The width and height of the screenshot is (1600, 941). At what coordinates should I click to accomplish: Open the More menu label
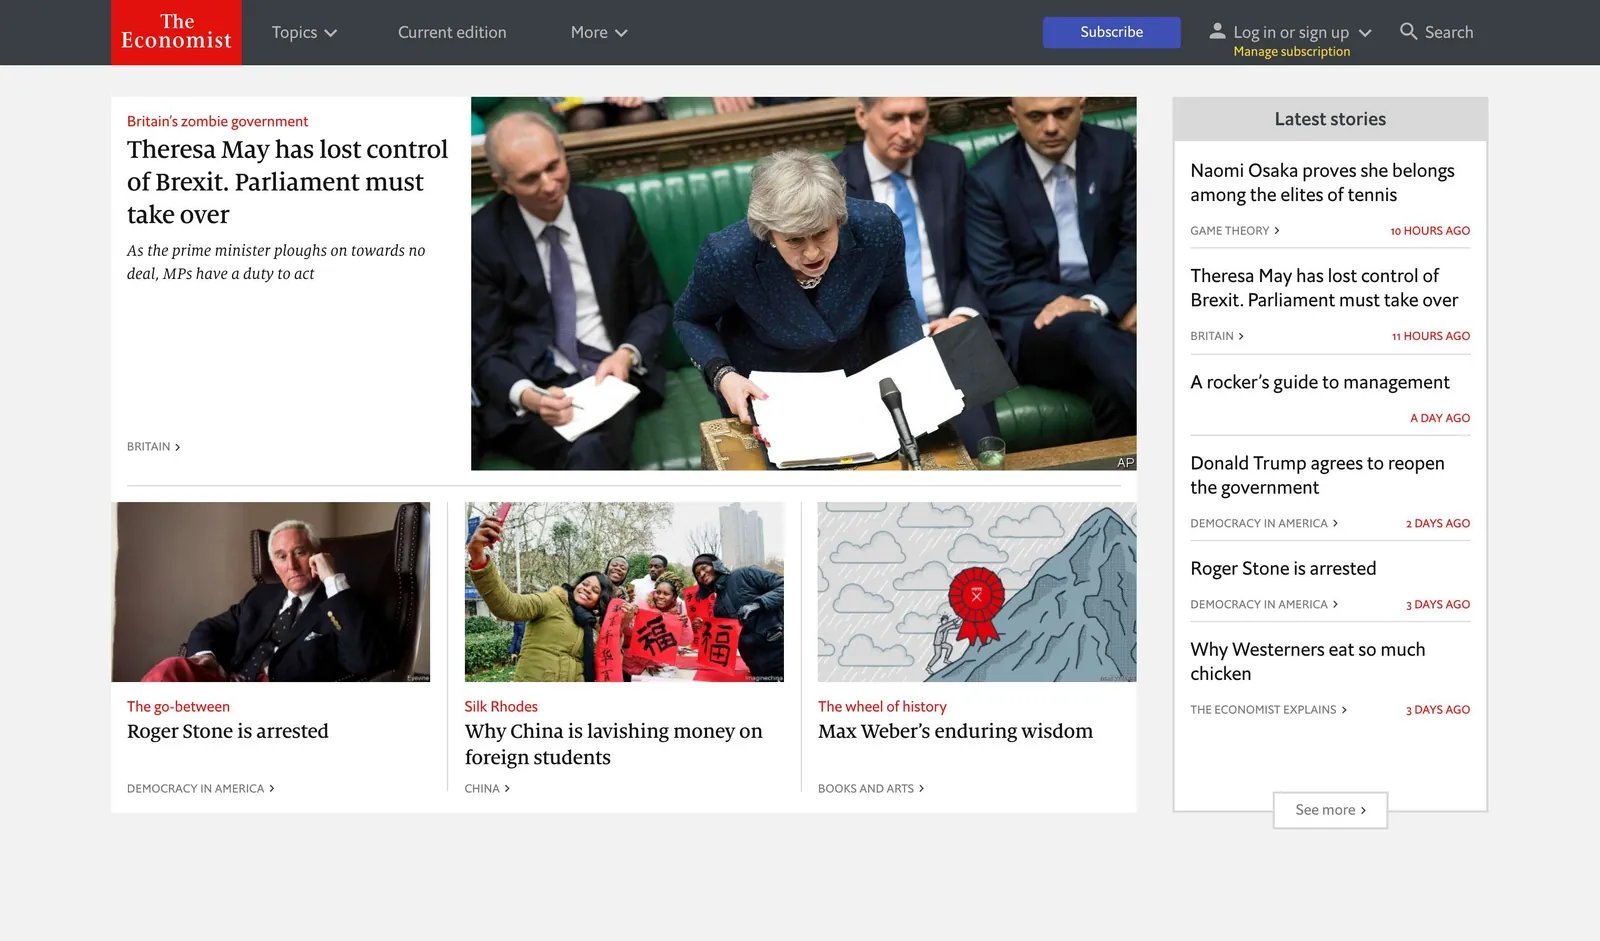pos(589,32)
